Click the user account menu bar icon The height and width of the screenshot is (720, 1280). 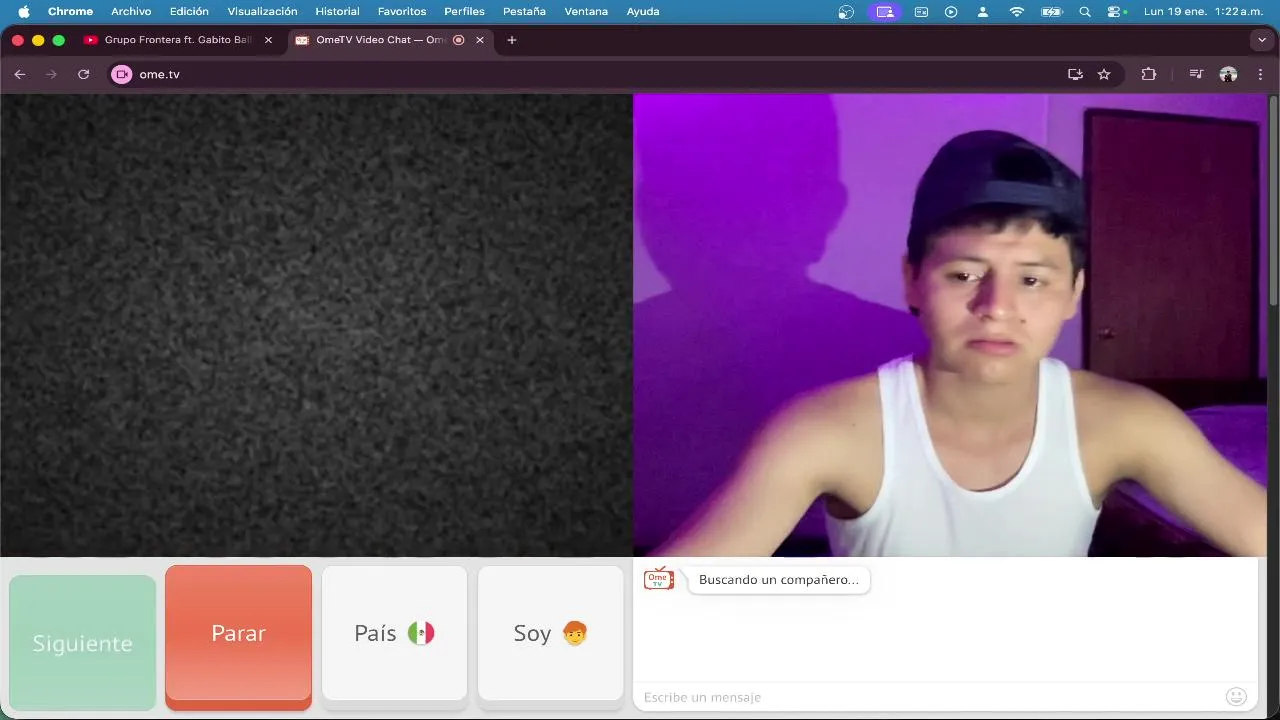(x=983, y=11)
